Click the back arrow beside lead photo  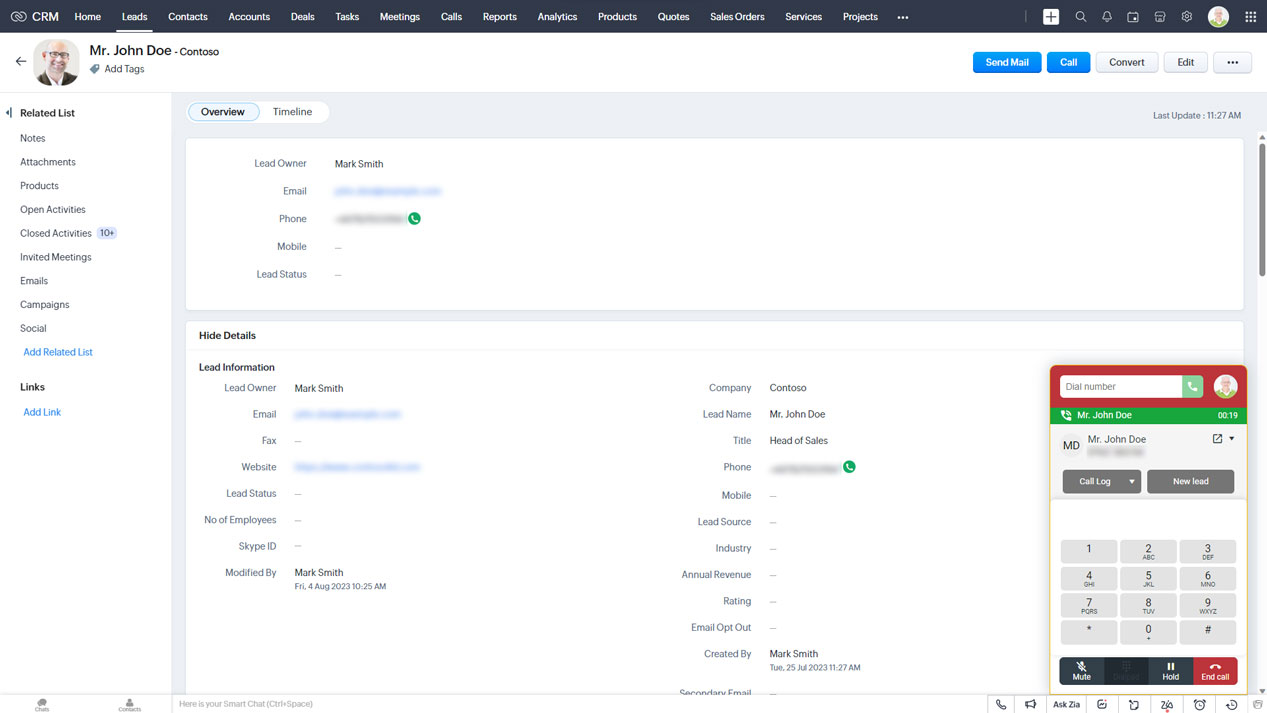[21, 62]
